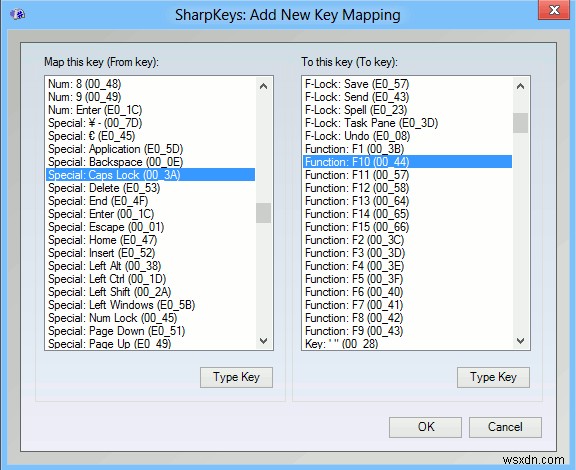Select 'Function: F13 (00_64)' entry
The height and width of the screenshot is (470, 576).
(x=407, y=201)
